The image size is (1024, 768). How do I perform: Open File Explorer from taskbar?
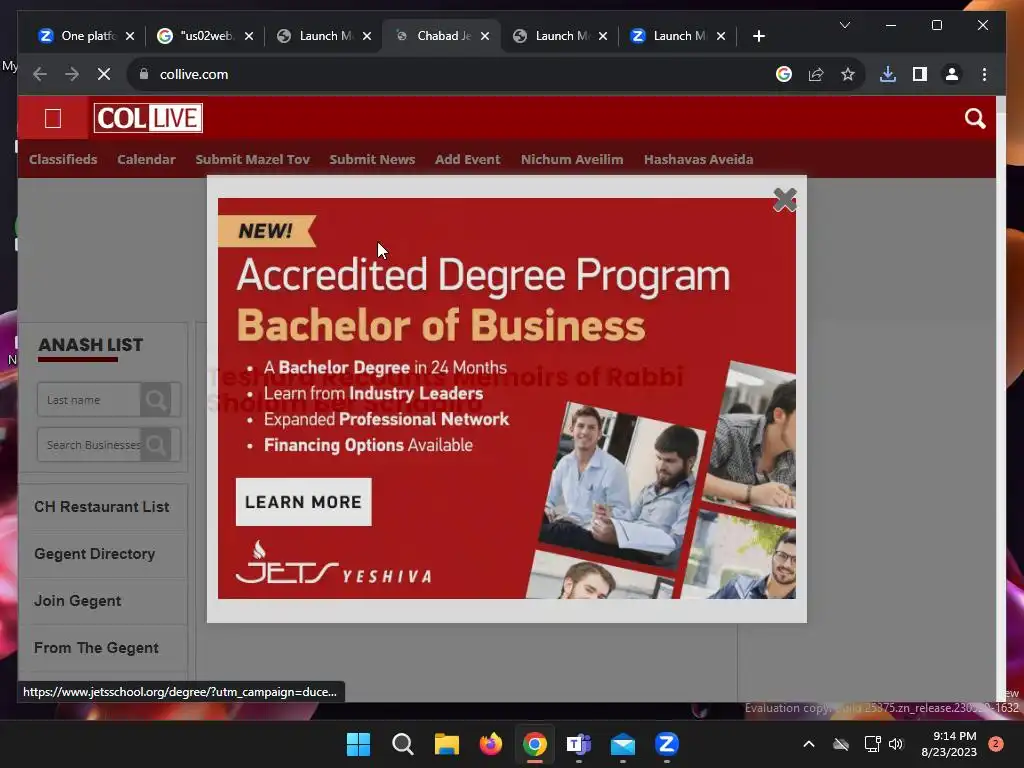tap(447, 744)
